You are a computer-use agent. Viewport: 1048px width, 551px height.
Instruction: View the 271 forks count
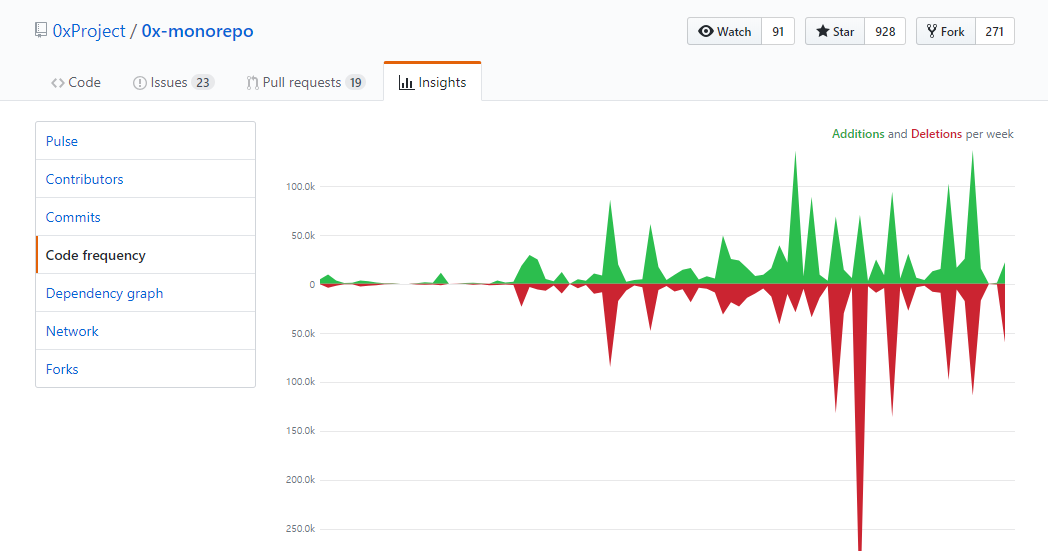995,31
